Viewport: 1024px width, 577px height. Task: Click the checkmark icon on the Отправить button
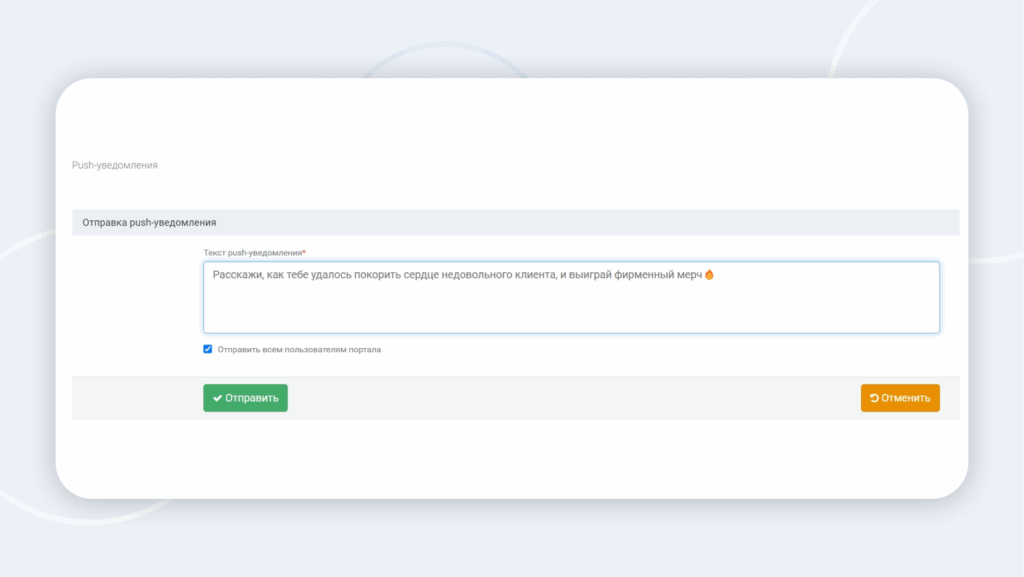(217, 398)
